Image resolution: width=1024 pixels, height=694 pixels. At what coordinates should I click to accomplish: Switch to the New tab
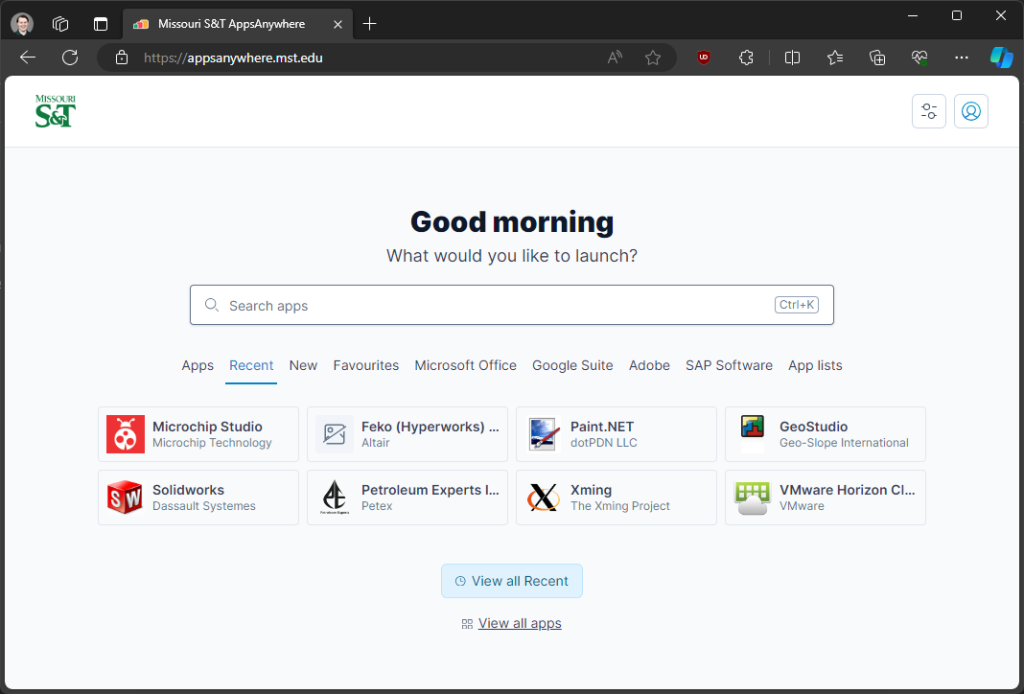(x=303, y=366)
